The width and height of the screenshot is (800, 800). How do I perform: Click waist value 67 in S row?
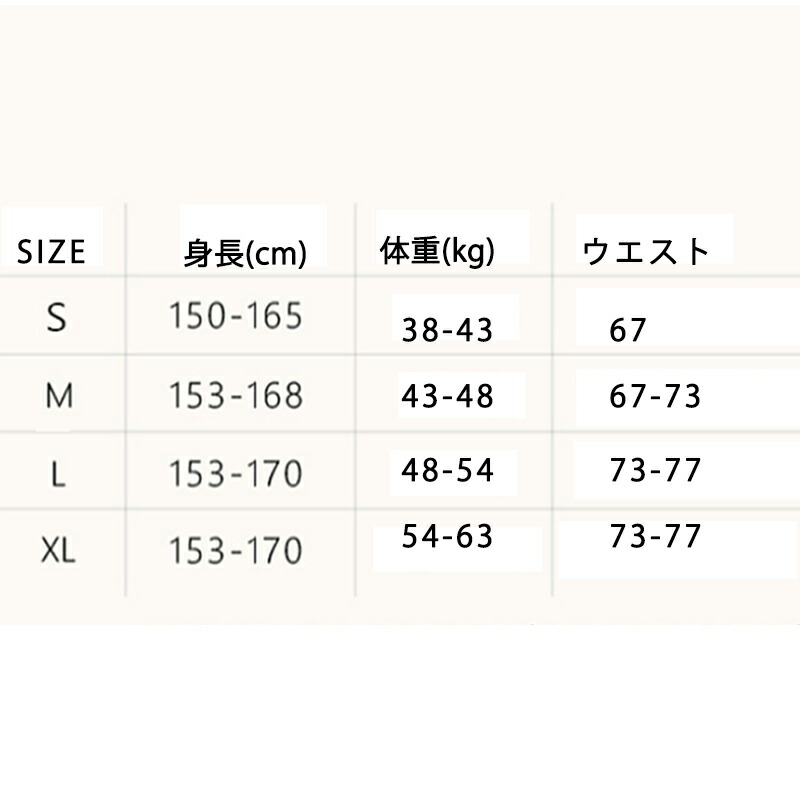click(x=628, y=330)
